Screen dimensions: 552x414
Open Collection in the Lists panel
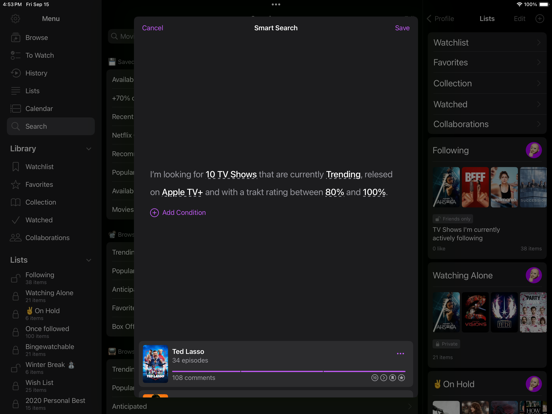coord(487,83)
